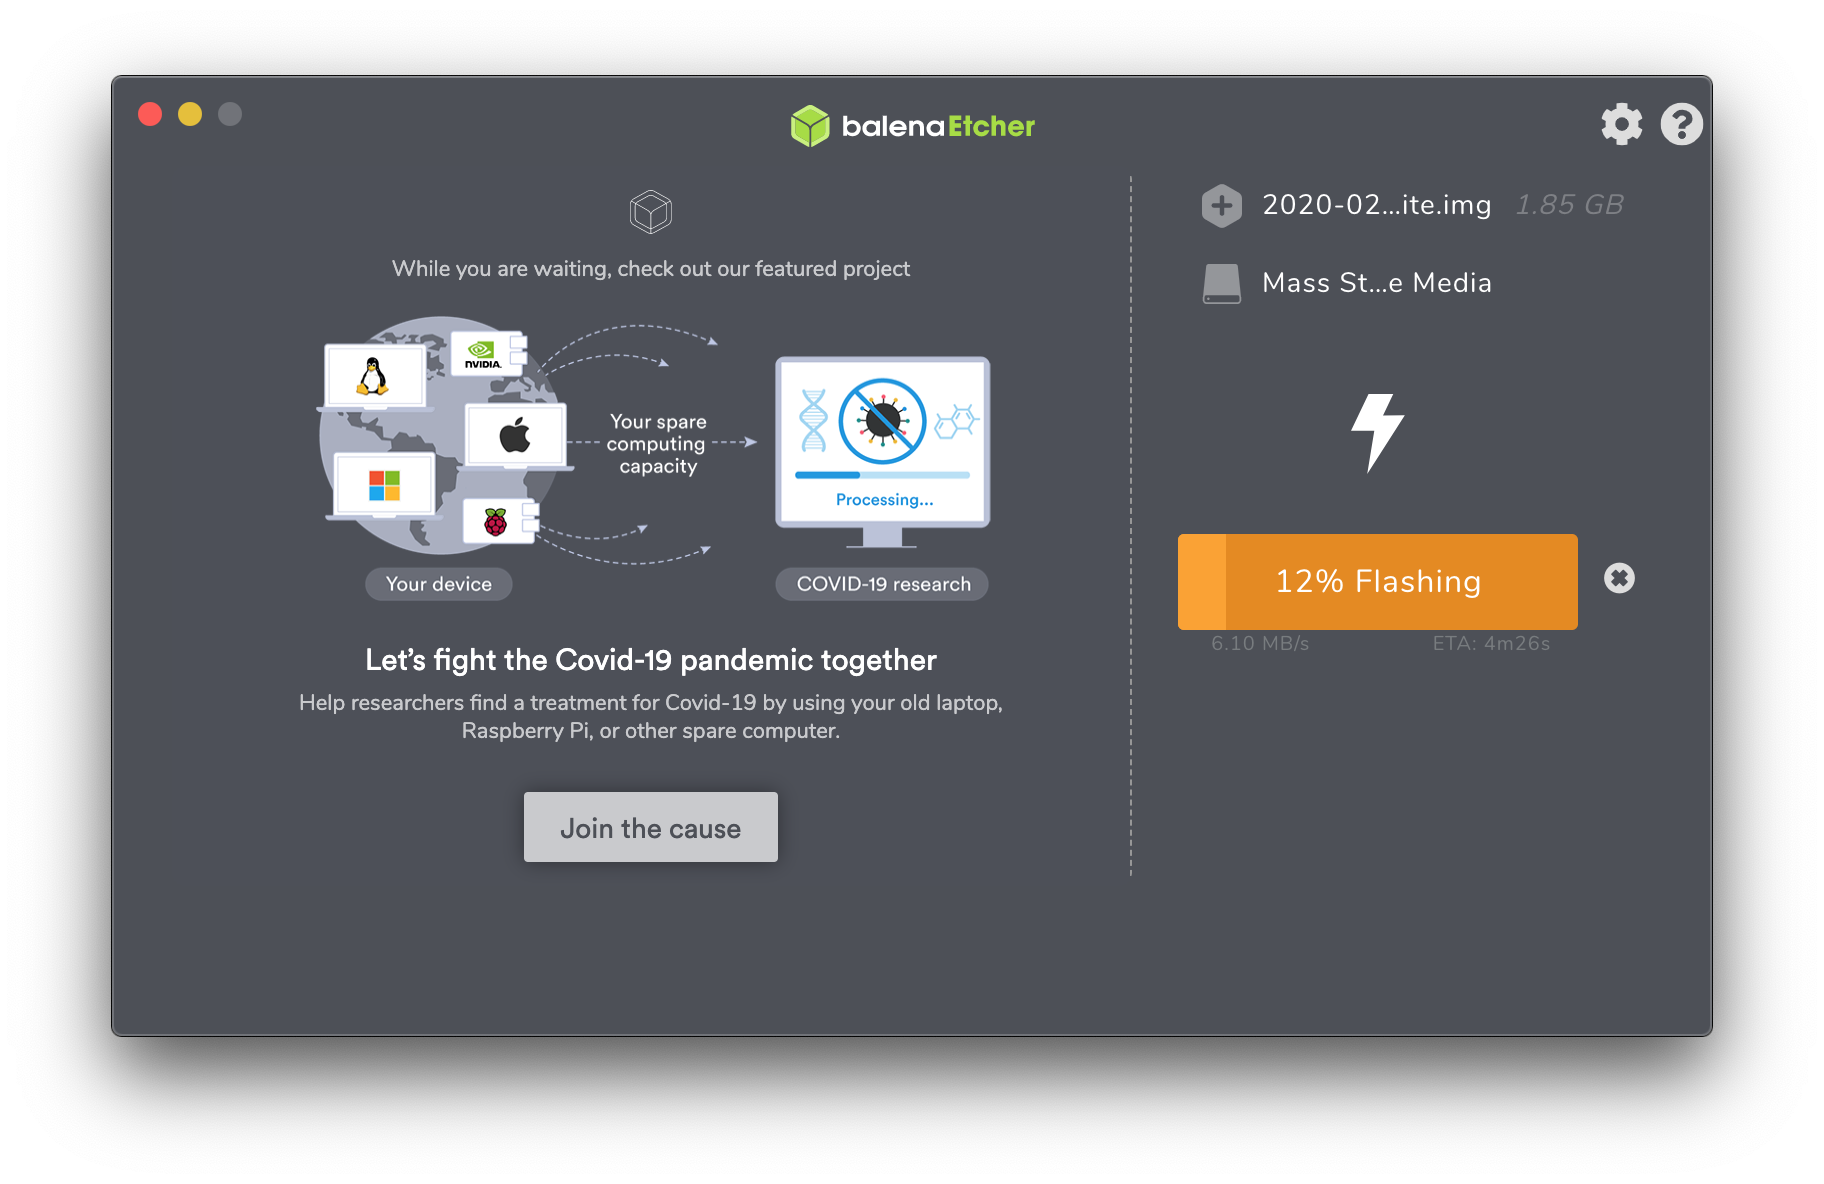
Task: Click the Processing monitor illustration
Action: coord(882,451)
